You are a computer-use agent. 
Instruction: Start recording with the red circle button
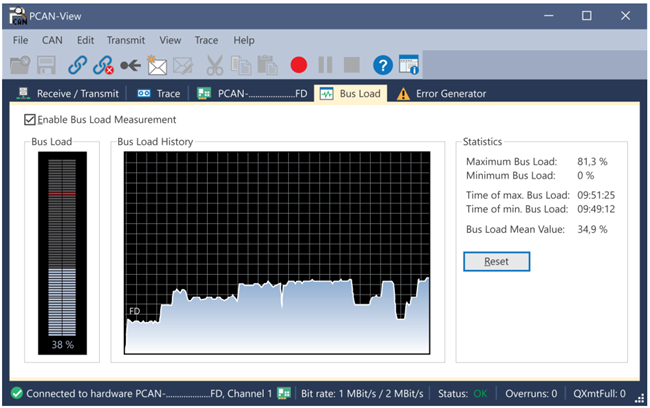coord(298,65)
